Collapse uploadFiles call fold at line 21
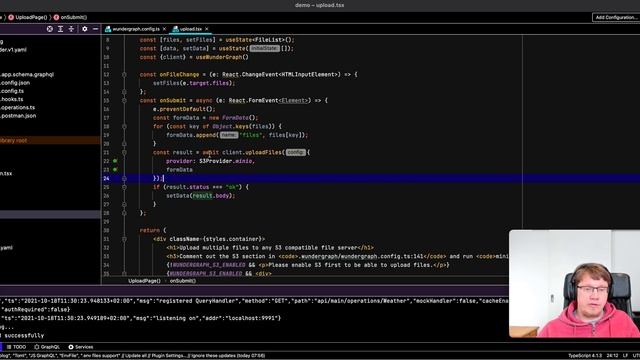The height and width of the screenshot is (360, 640). click(x=124, y=152)
